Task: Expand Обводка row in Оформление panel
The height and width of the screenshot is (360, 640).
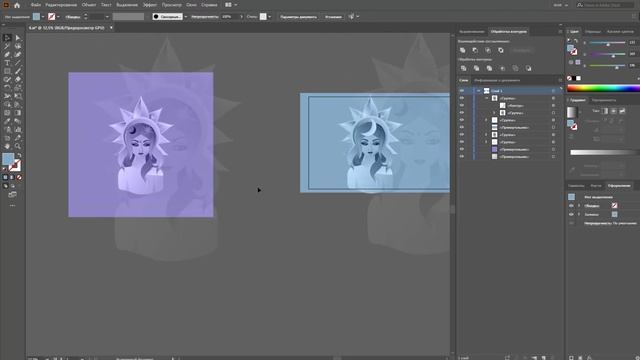Action: [579, 206]
